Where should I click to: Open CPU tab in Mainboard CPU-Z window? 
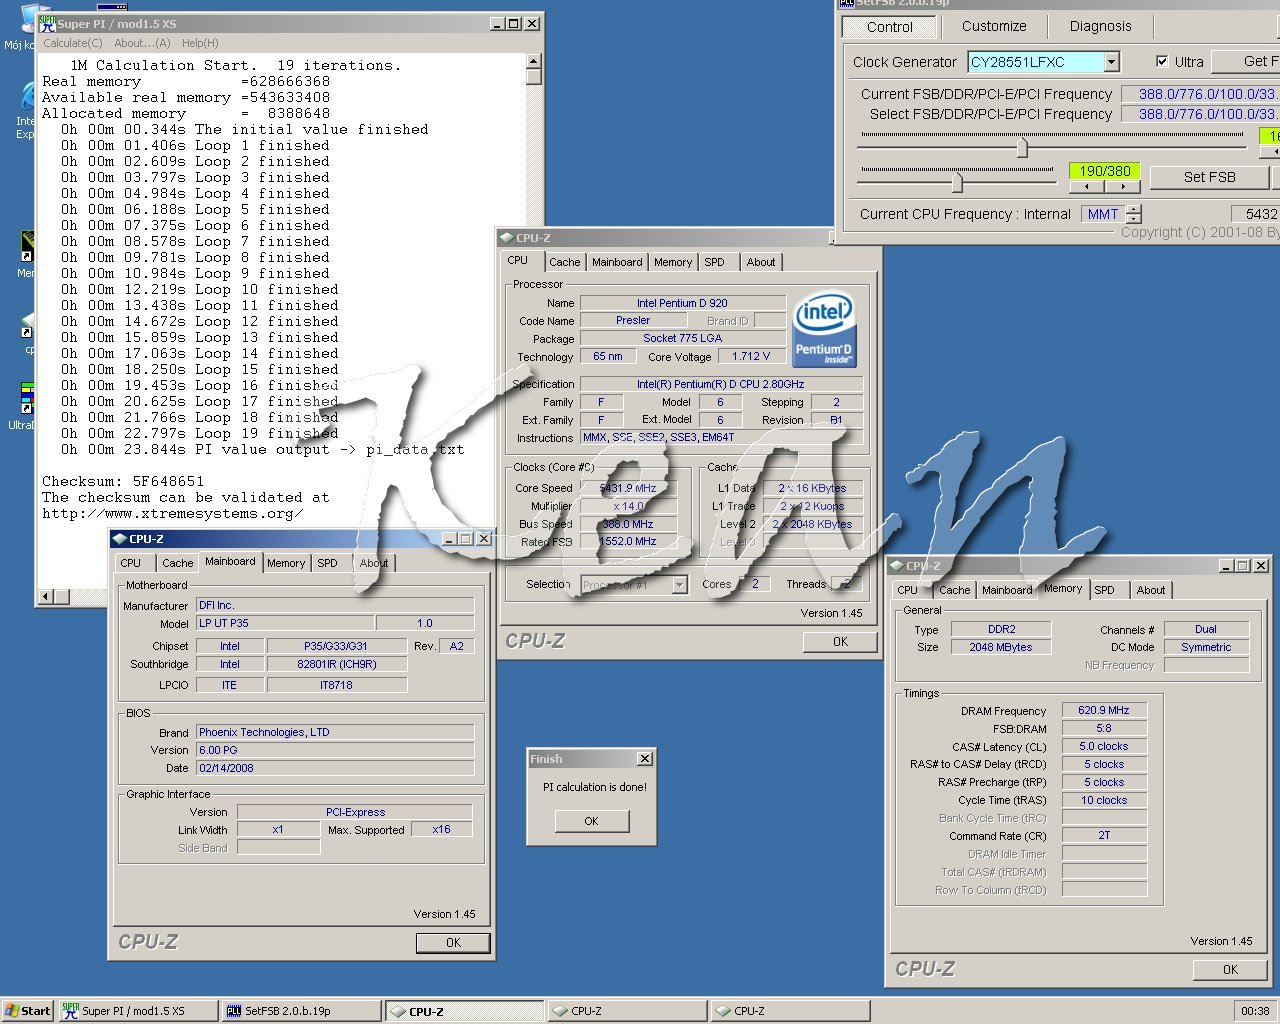pos(131,563)
